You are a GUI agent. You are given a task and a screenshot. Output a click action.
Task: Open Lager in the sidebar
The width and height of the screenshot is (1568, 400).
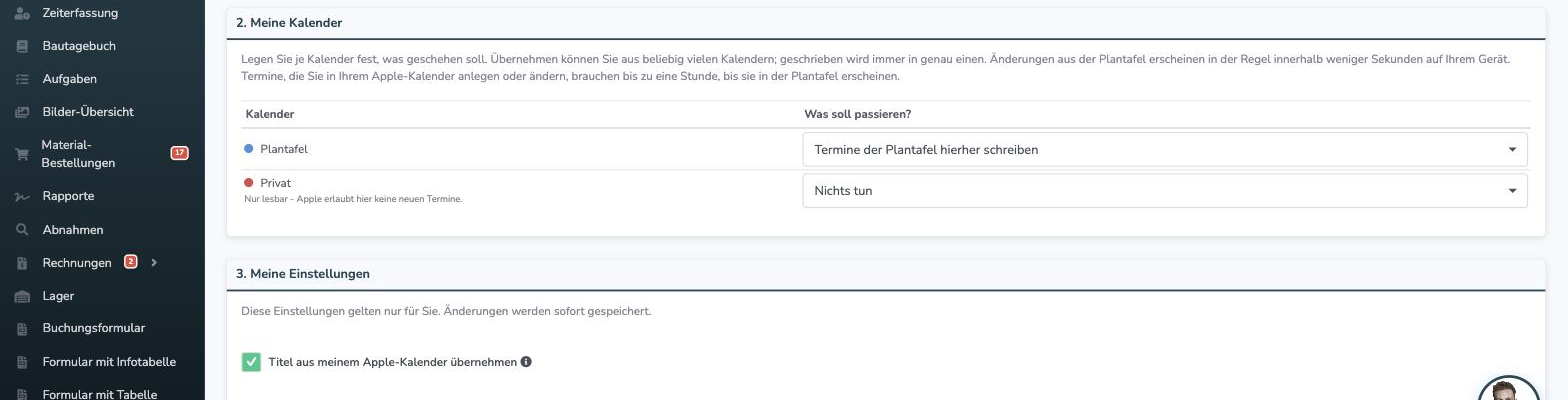(x=58, y=296)
